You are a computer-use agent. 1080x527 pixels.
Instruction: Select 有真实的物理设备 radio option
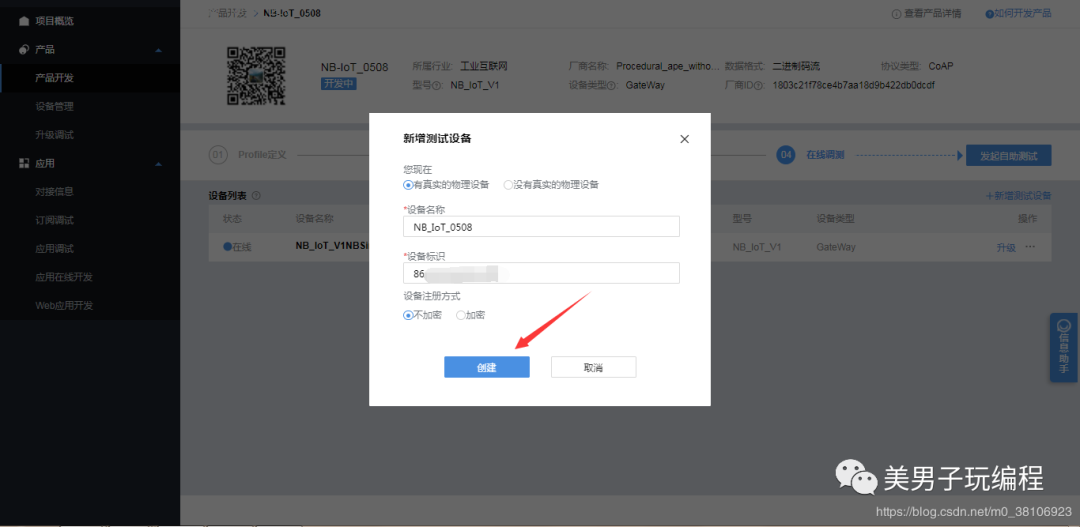pyautogui.click(x=446, y=185)
